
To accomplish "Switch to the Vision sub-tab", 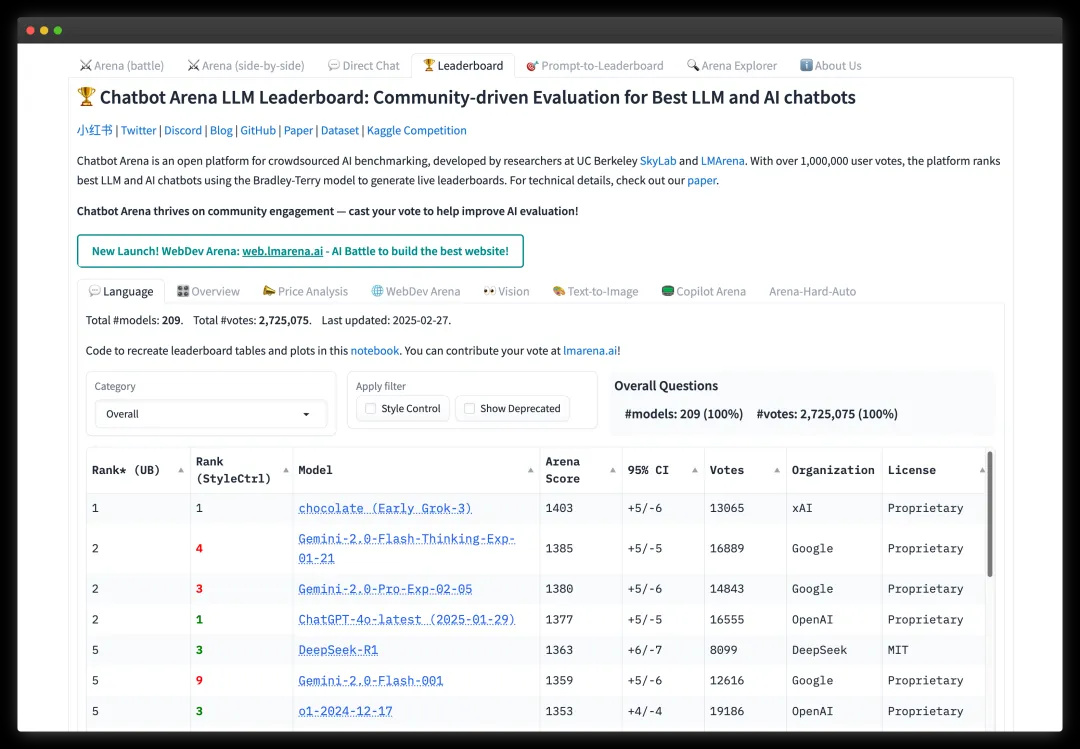I will [506, 291].
